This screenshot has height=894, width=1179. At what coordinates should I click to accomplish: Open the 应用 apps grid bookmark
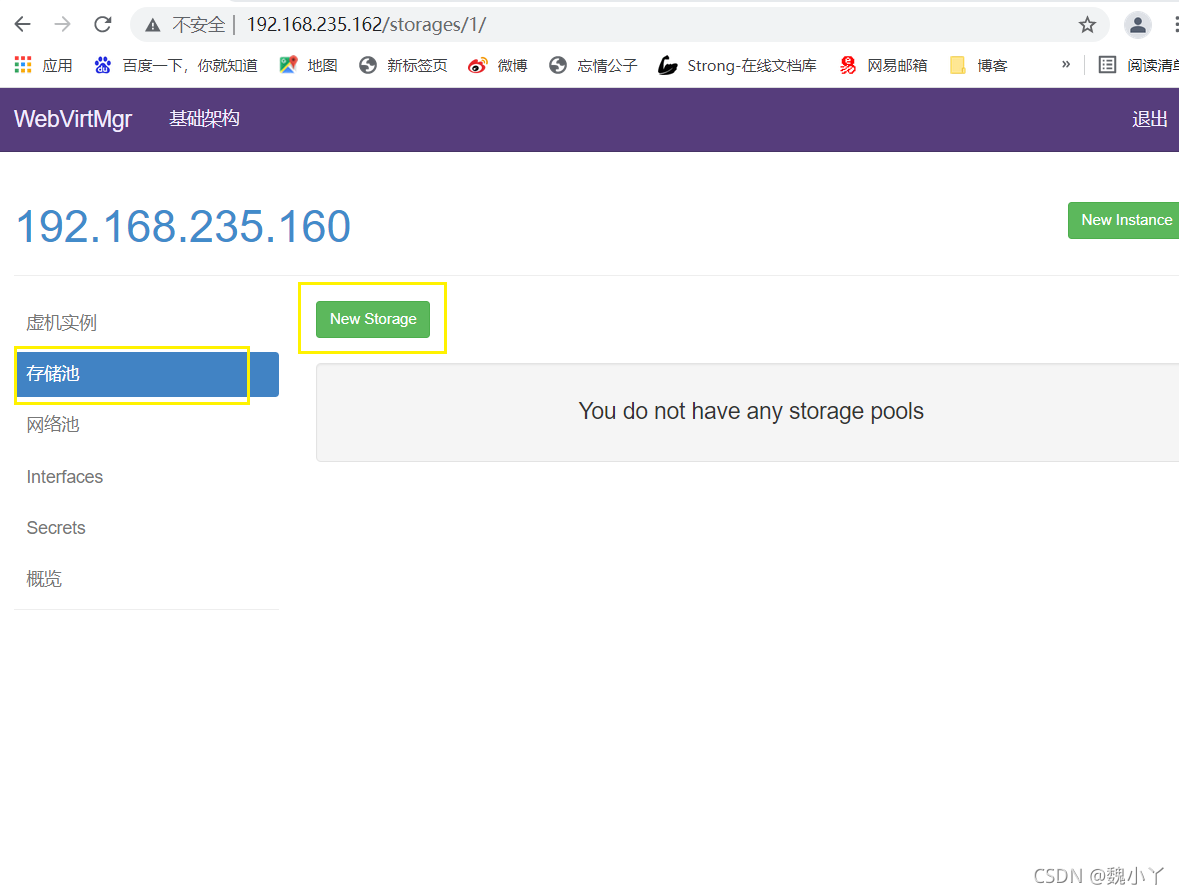[44, 65]
